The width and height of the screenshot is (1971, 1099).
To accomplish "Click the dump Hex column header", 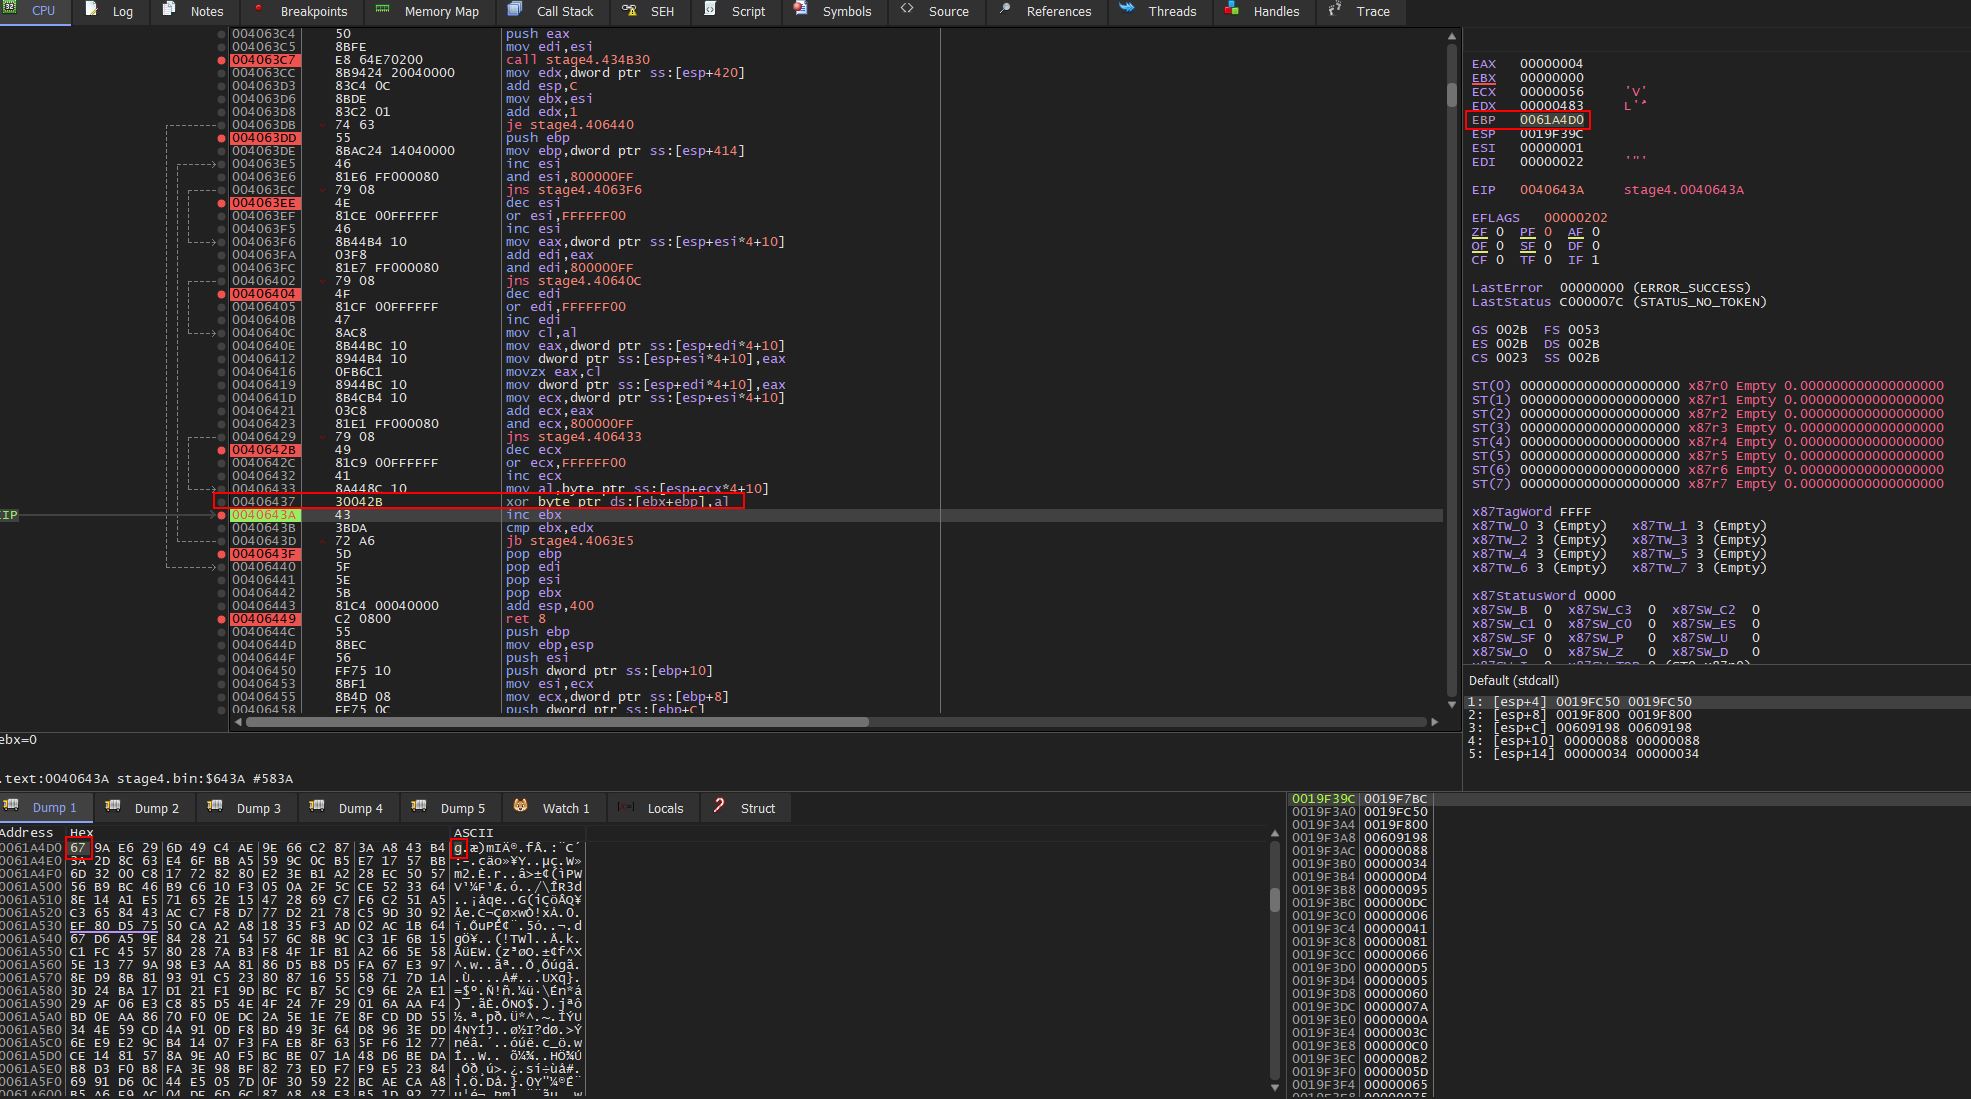I will (81, 833).
